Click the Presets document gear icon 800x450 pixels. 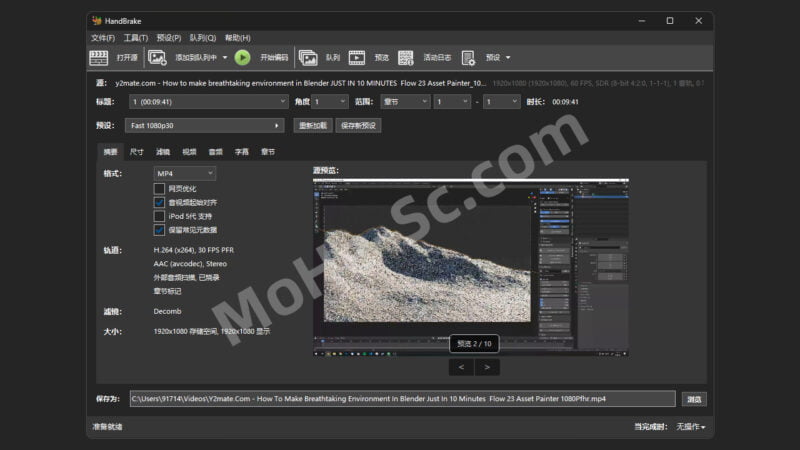click(468, 58)
